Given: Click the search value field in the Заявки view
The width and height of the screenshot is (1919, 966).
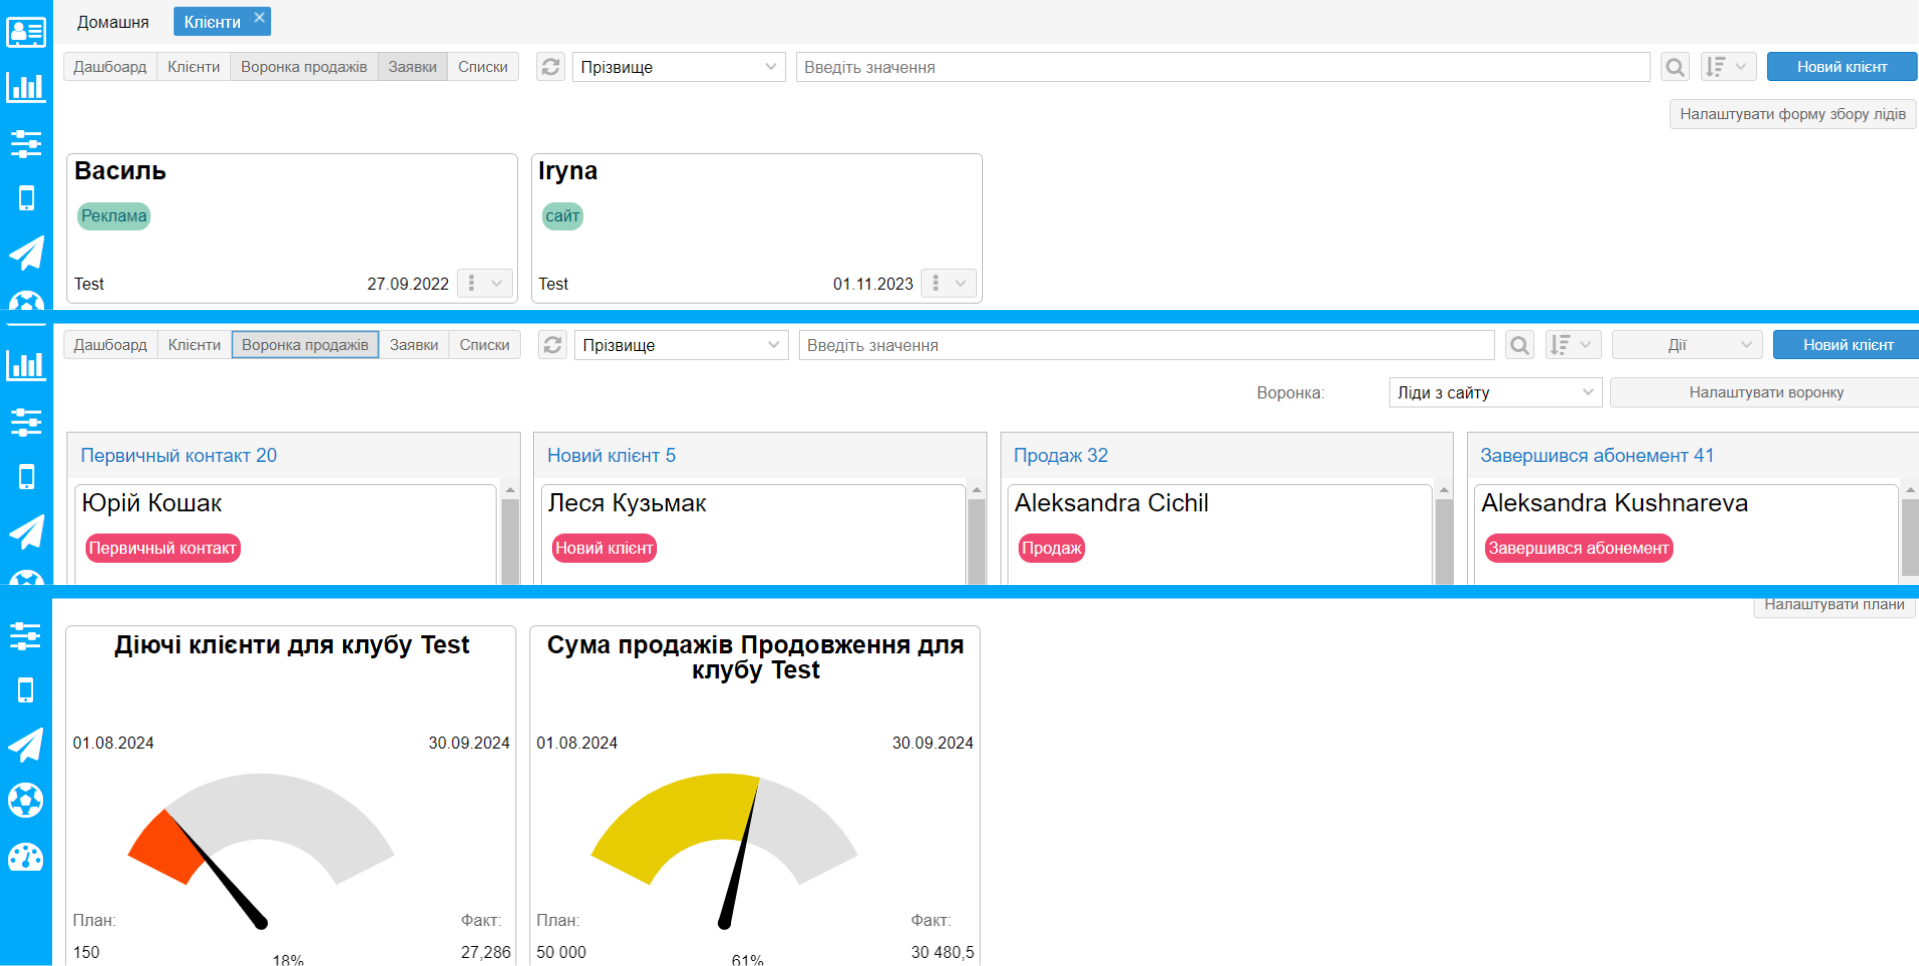Looking at the screenshot, I should click(x=1223, y=67).
